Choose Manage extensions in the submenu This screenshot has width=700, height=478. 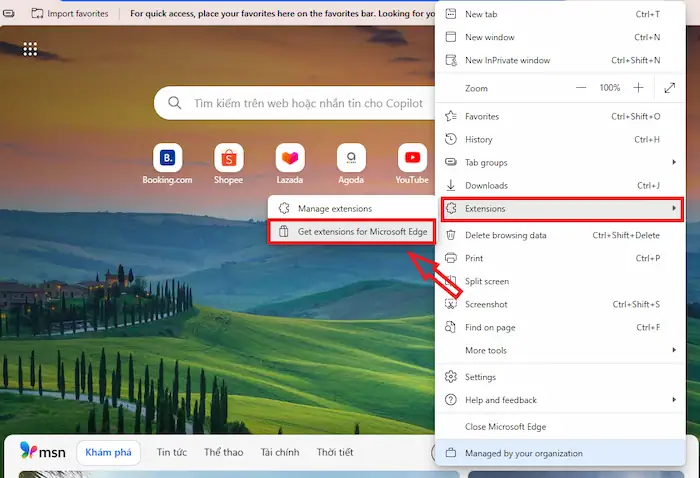(x=351, y=208)
